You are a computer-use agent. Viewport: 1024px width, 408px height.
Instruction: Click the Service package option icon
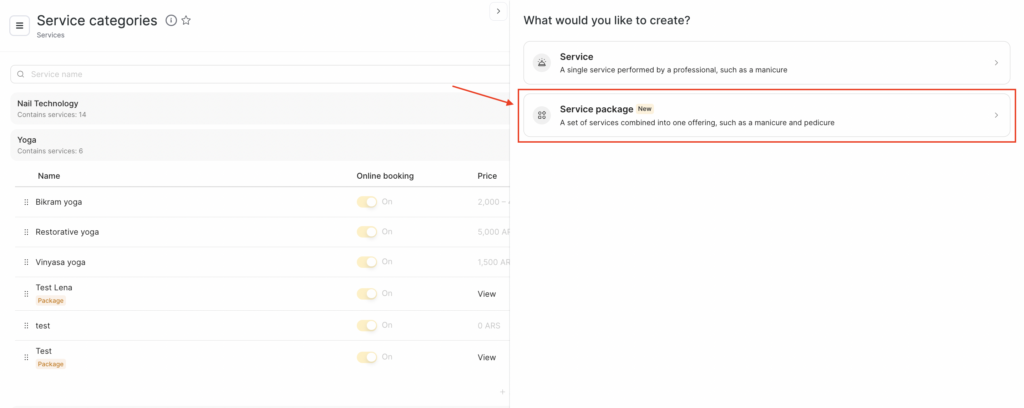point(542,115)
